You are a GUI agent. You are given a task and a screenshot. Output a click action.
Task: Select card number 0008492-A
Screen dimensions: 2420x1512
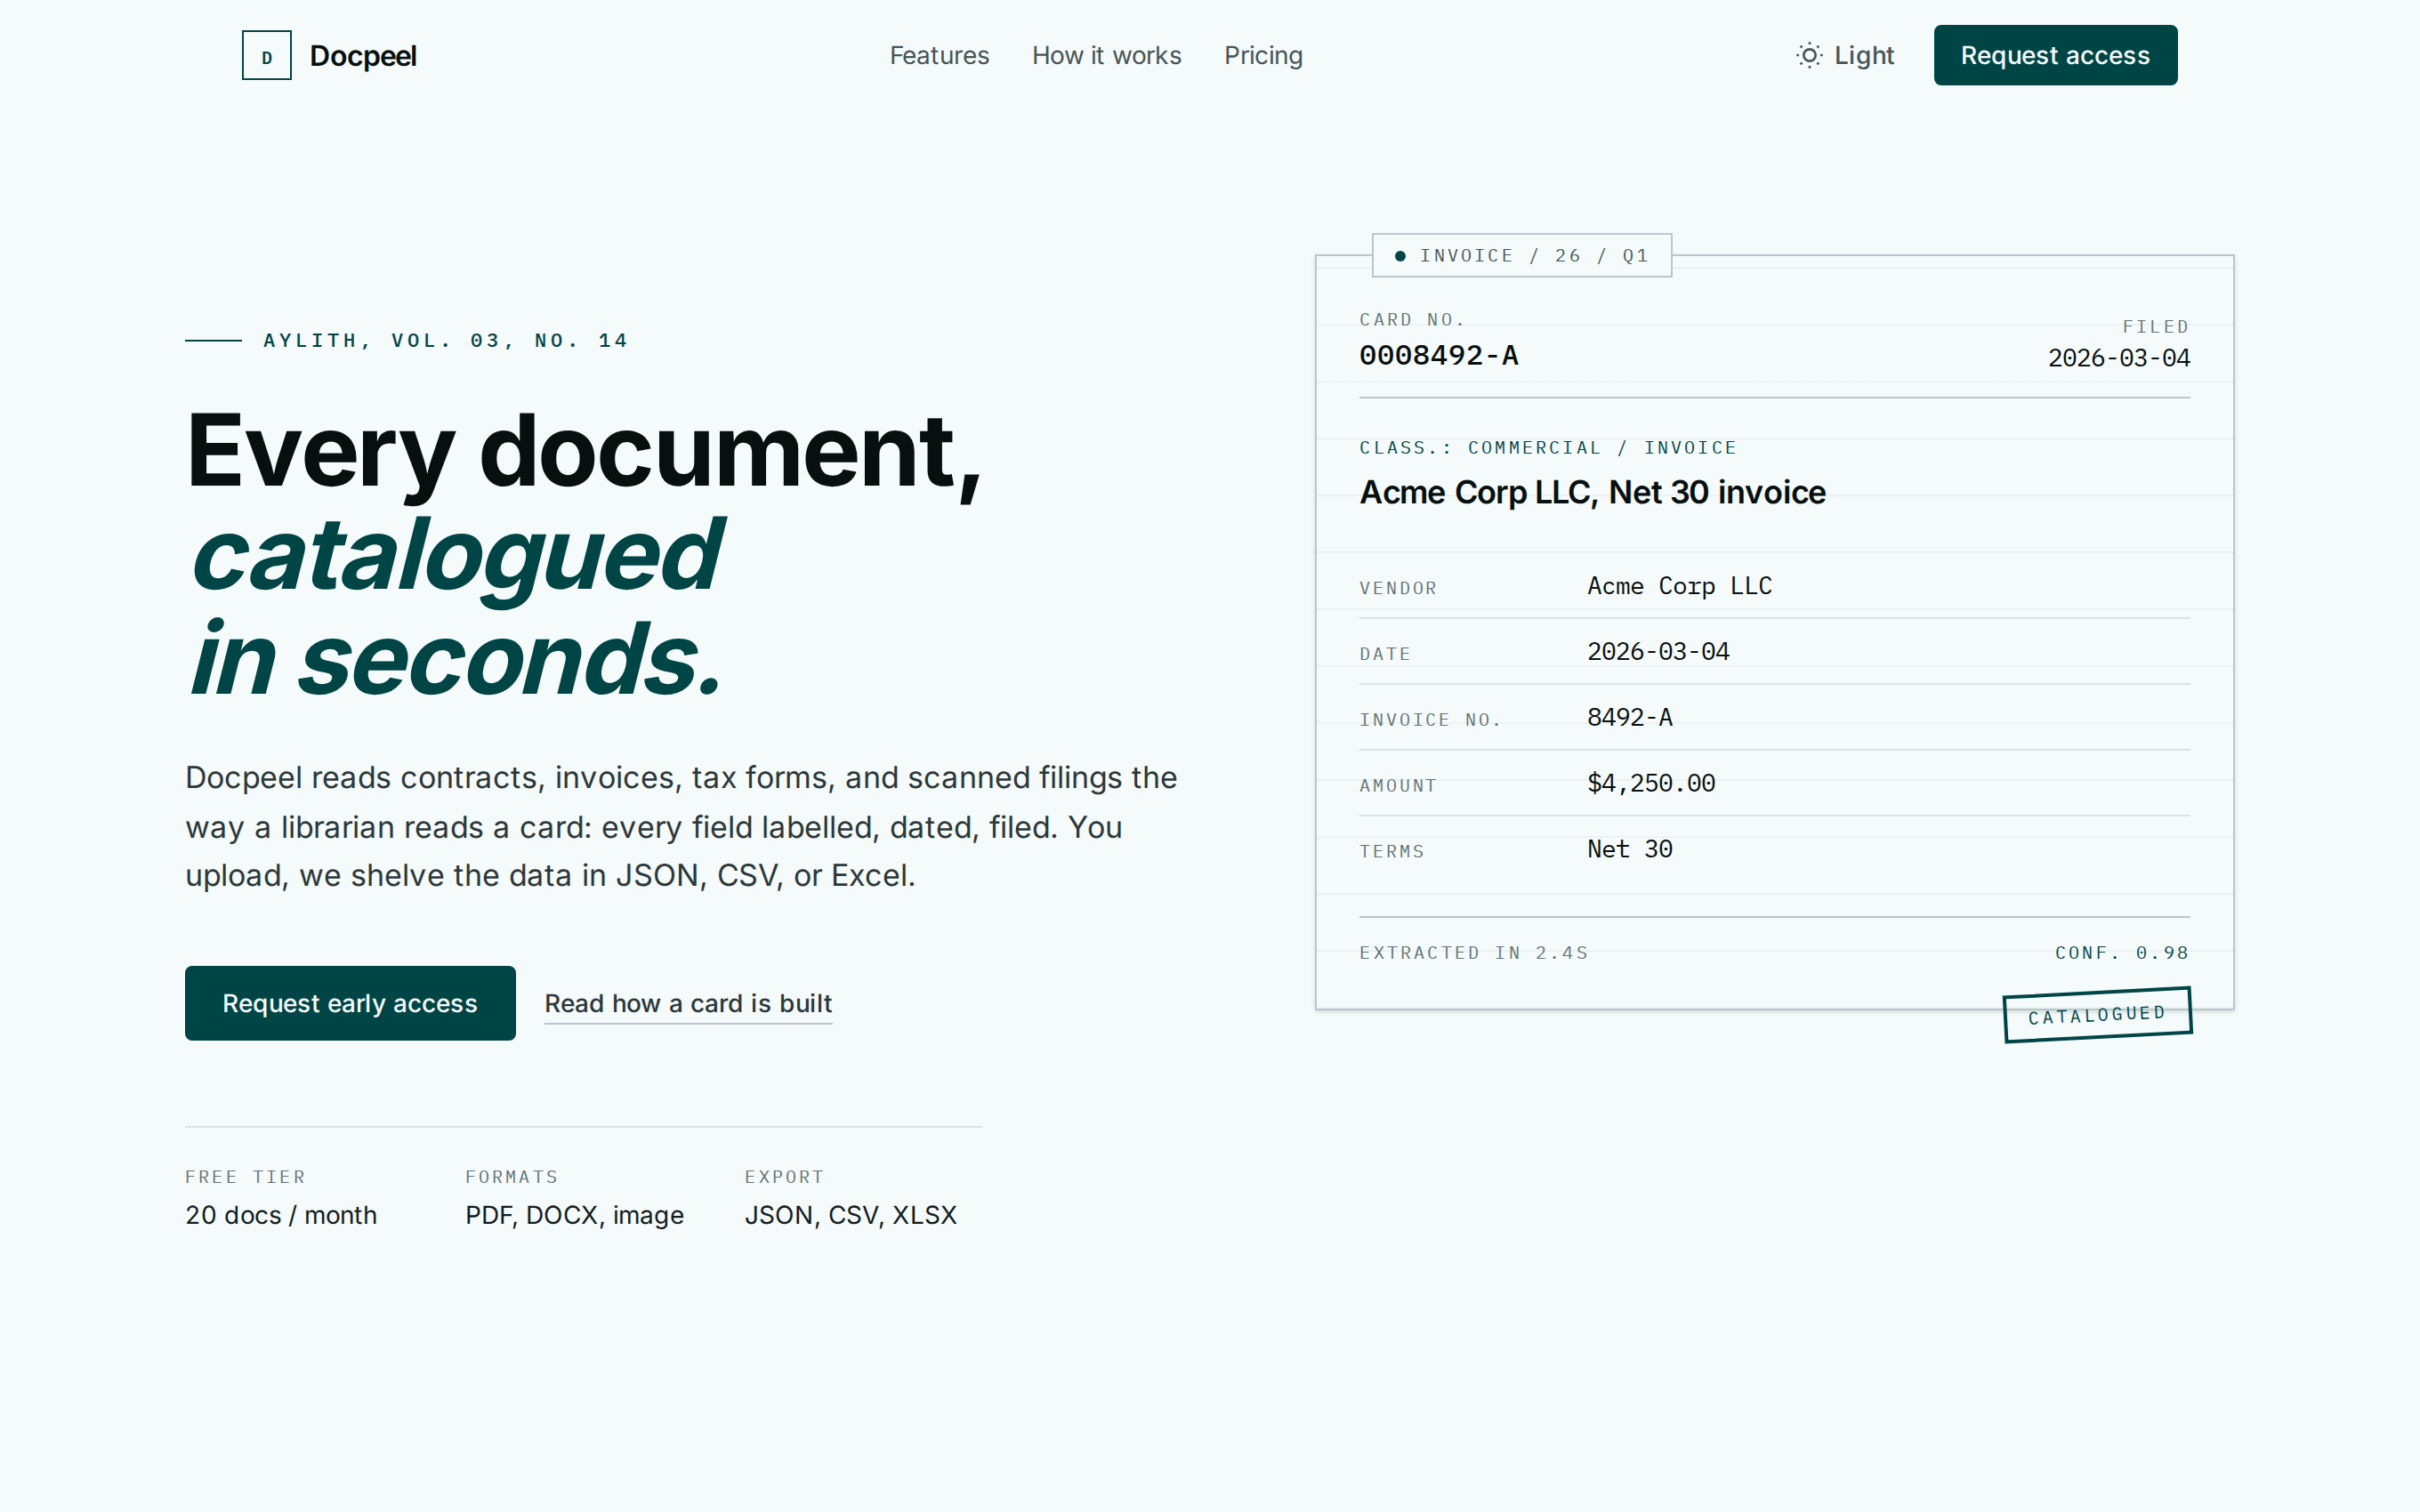pyautogui.click(x=1438, y=355)
